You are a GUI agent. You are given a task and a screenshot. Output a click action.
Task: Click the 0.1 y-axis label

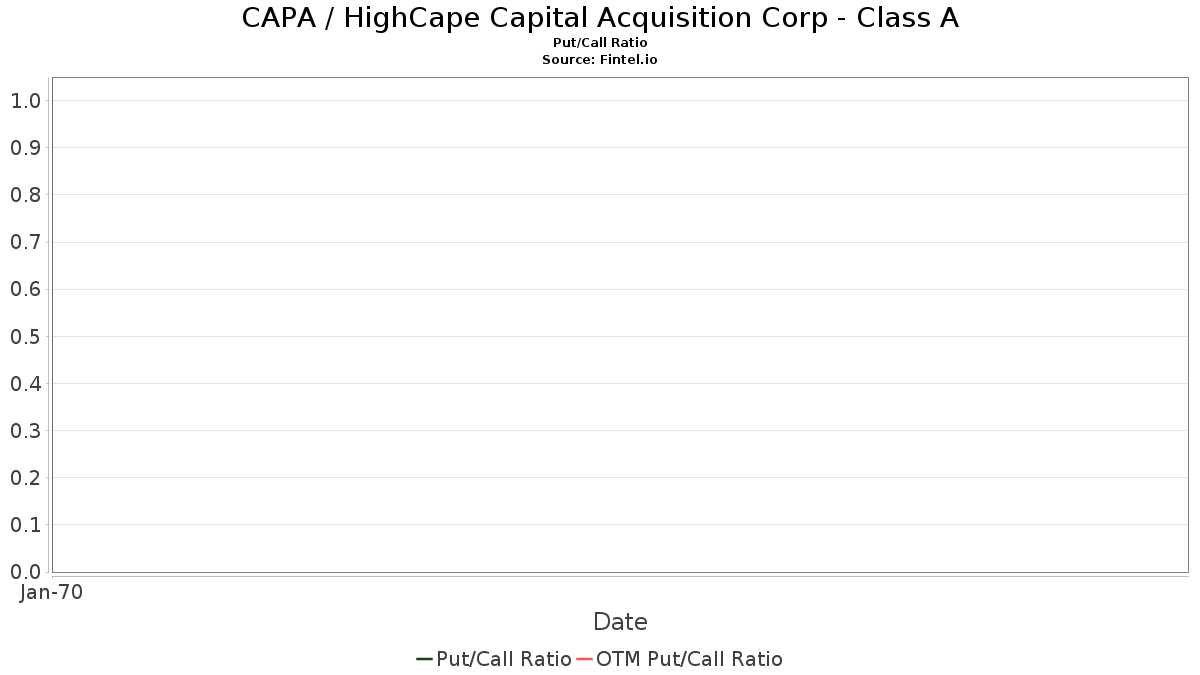point(25,525)
